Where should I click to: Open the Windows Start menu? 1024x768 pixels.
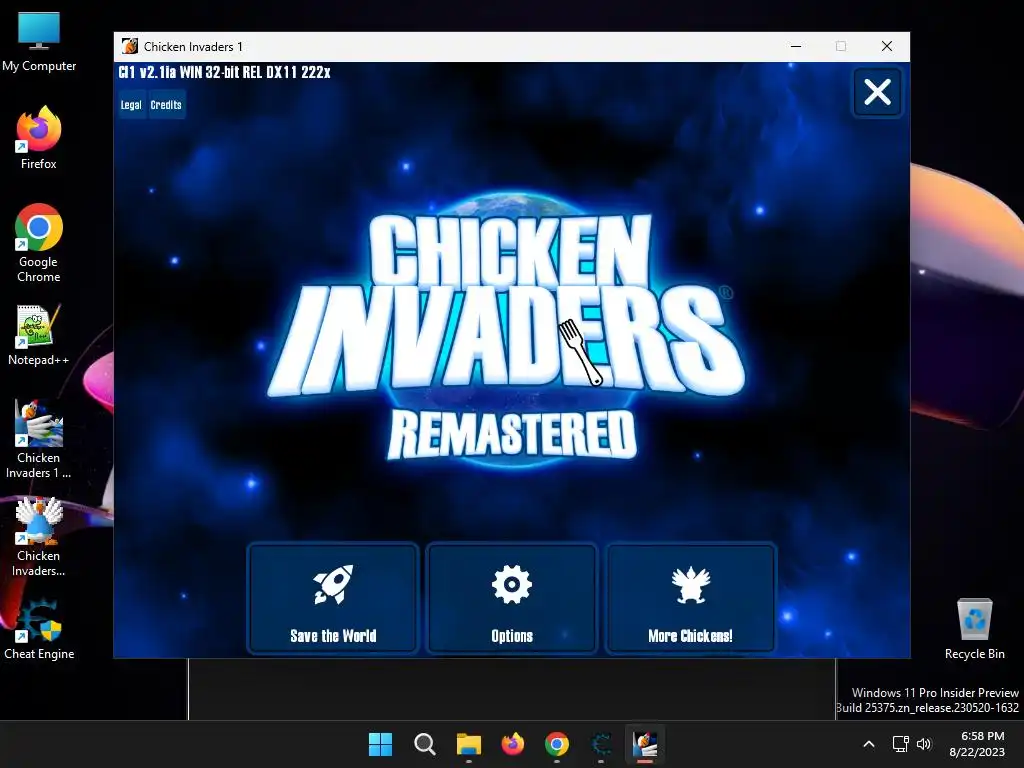tap(381, 744)
